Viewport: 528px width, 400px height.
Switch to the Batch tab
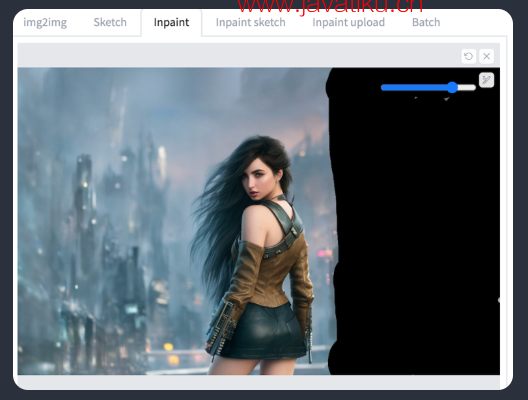click(426, 23)
